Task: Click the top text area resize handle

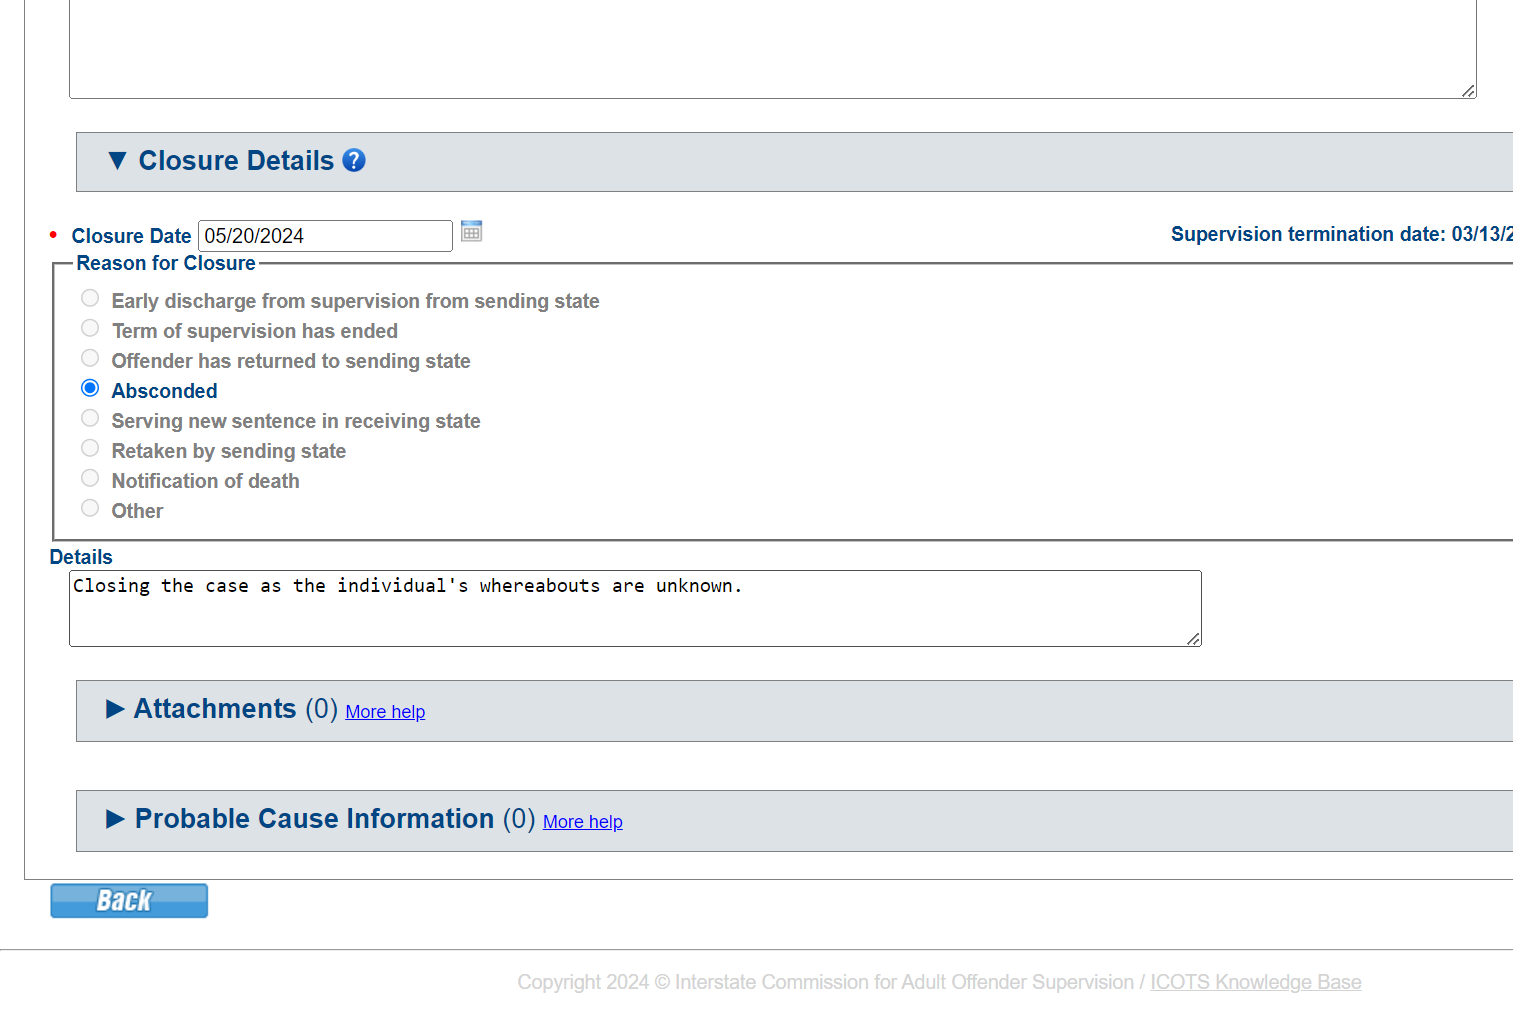Action: [1468, 91]
